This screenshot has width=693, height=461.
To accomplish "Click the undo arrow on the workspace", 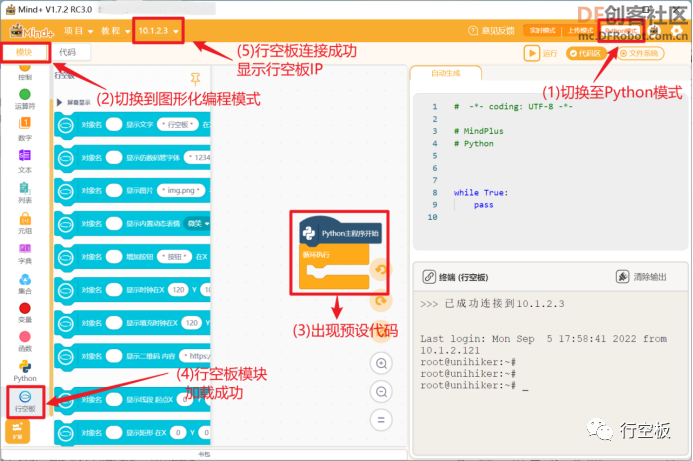I will pos(381,270).
